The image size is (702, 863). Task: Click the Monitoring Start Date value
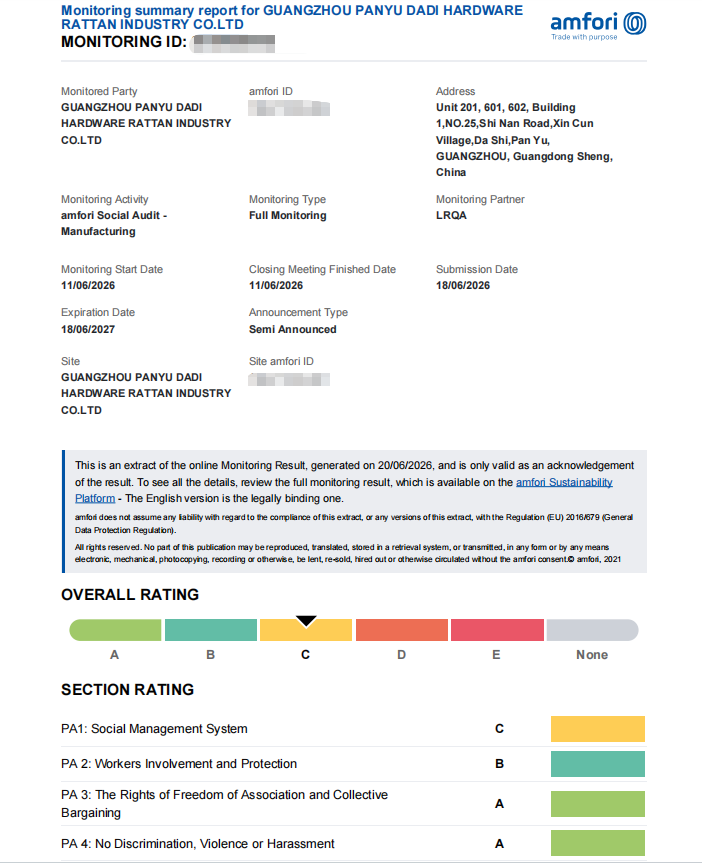click(x=88, y=285)
